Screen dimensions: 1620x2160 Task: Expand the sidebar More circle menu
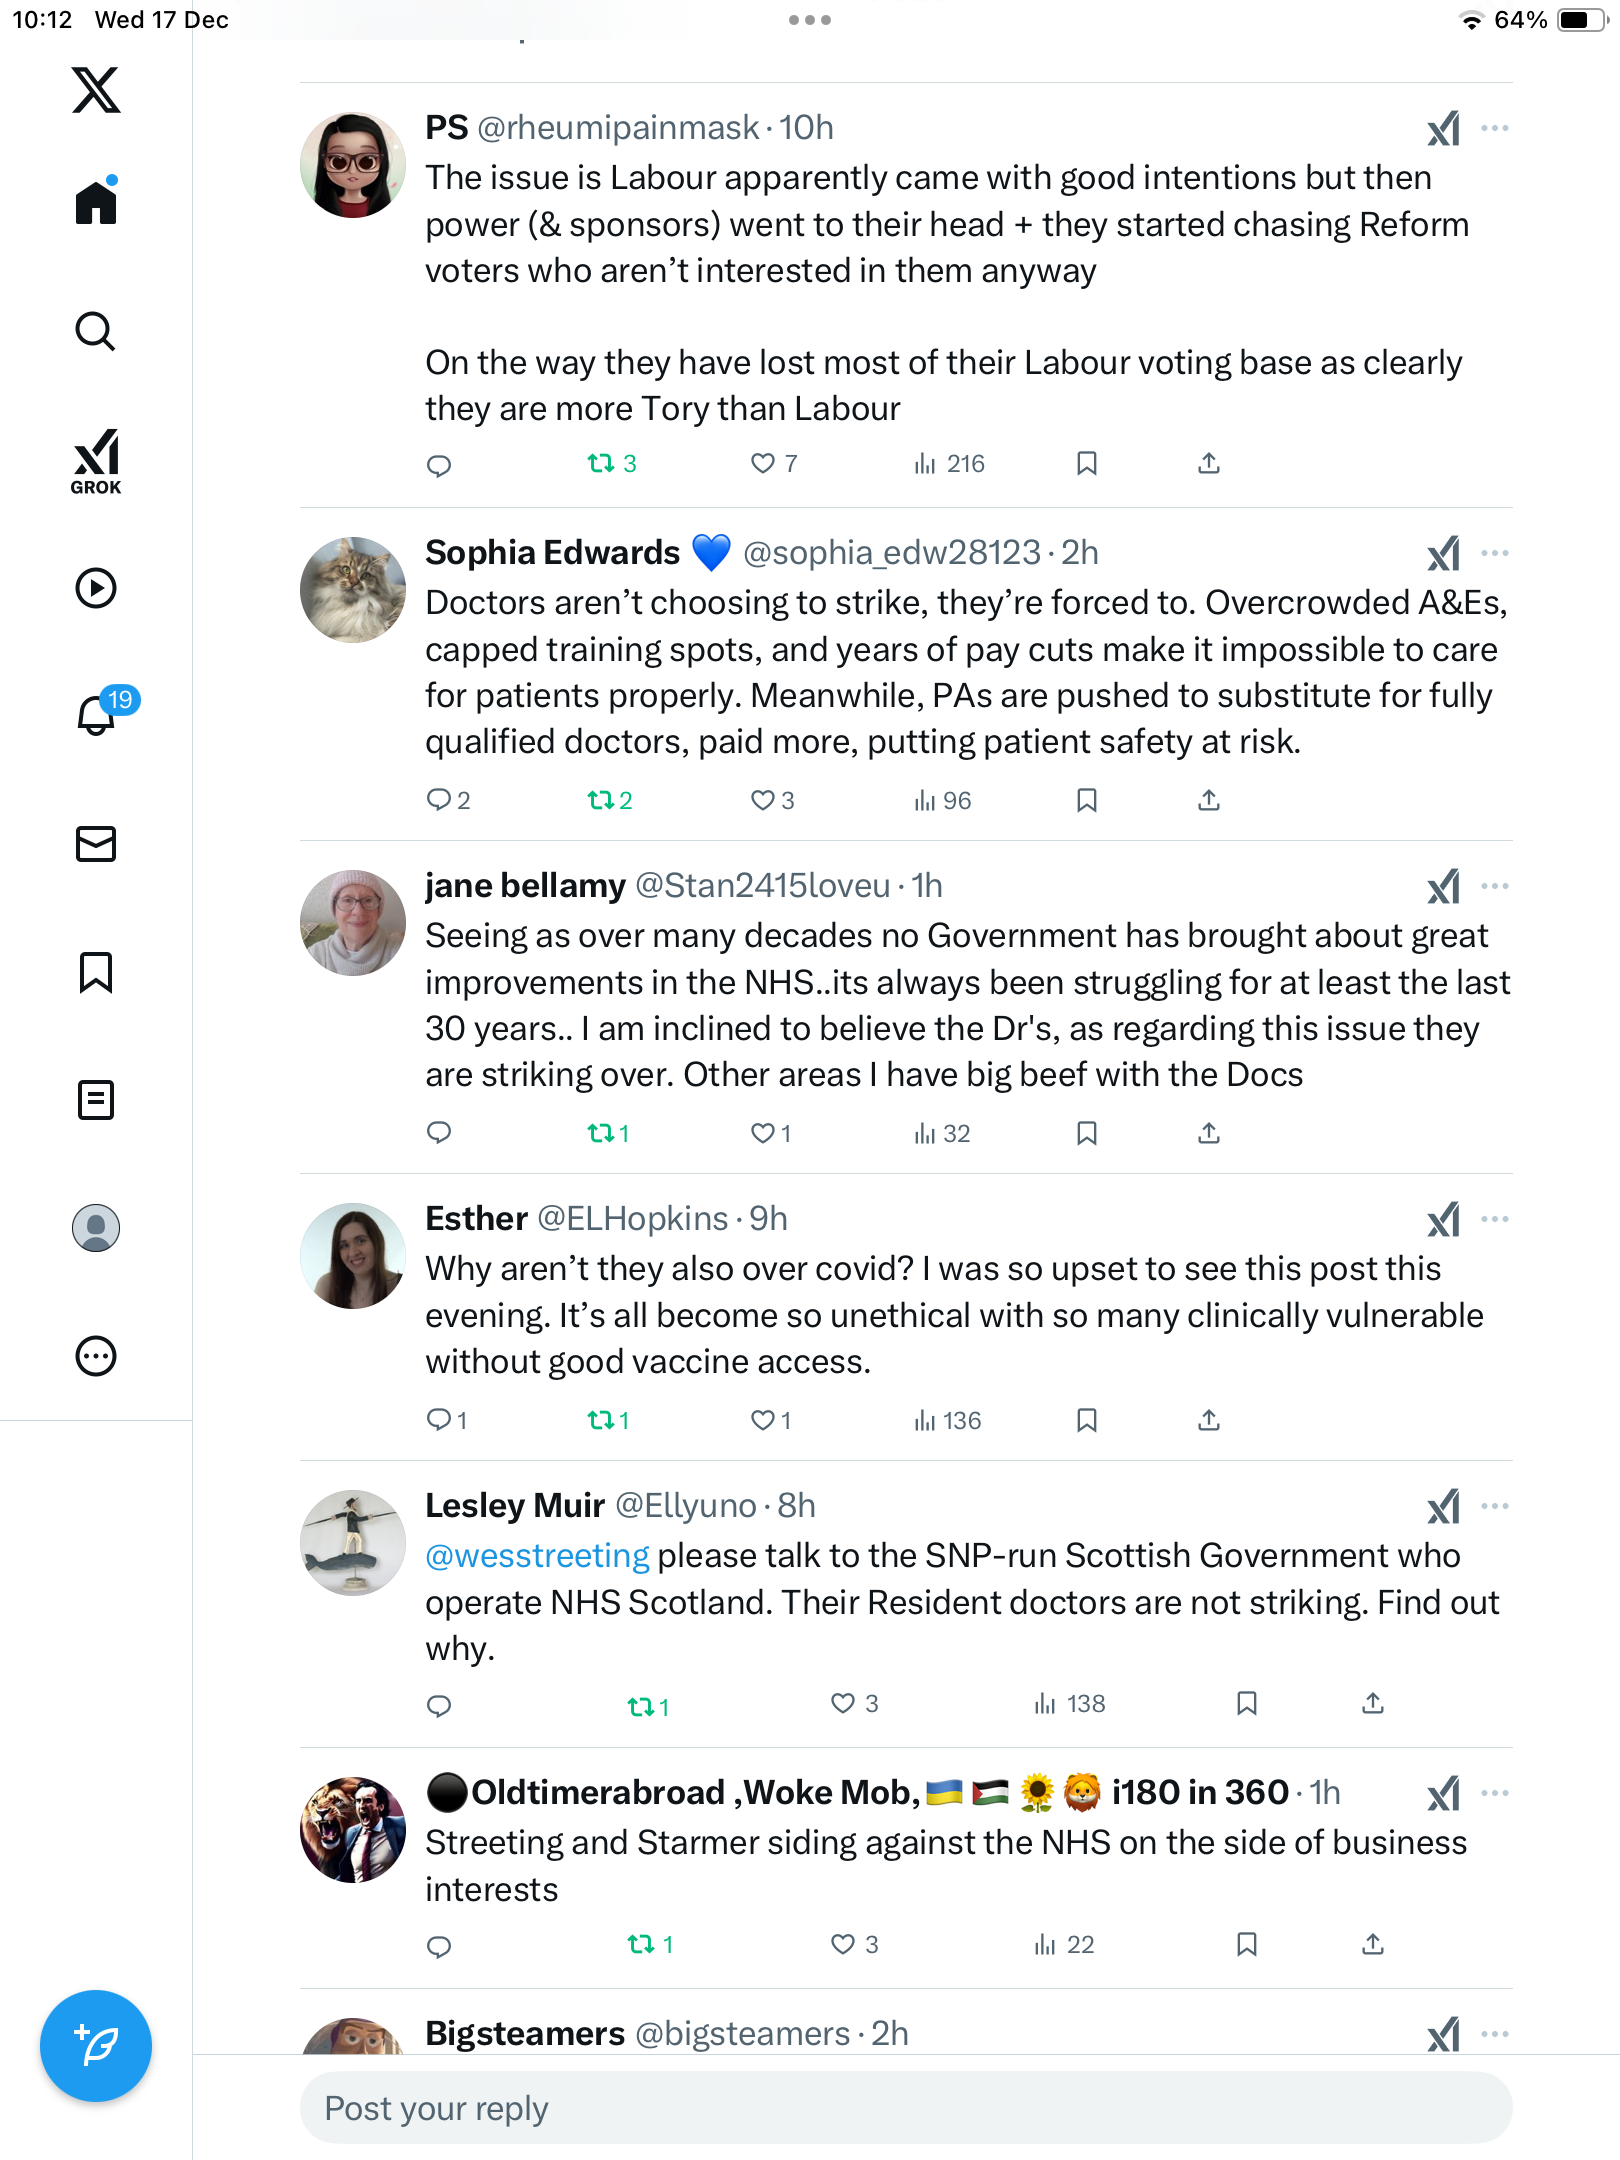point(96,1356)
